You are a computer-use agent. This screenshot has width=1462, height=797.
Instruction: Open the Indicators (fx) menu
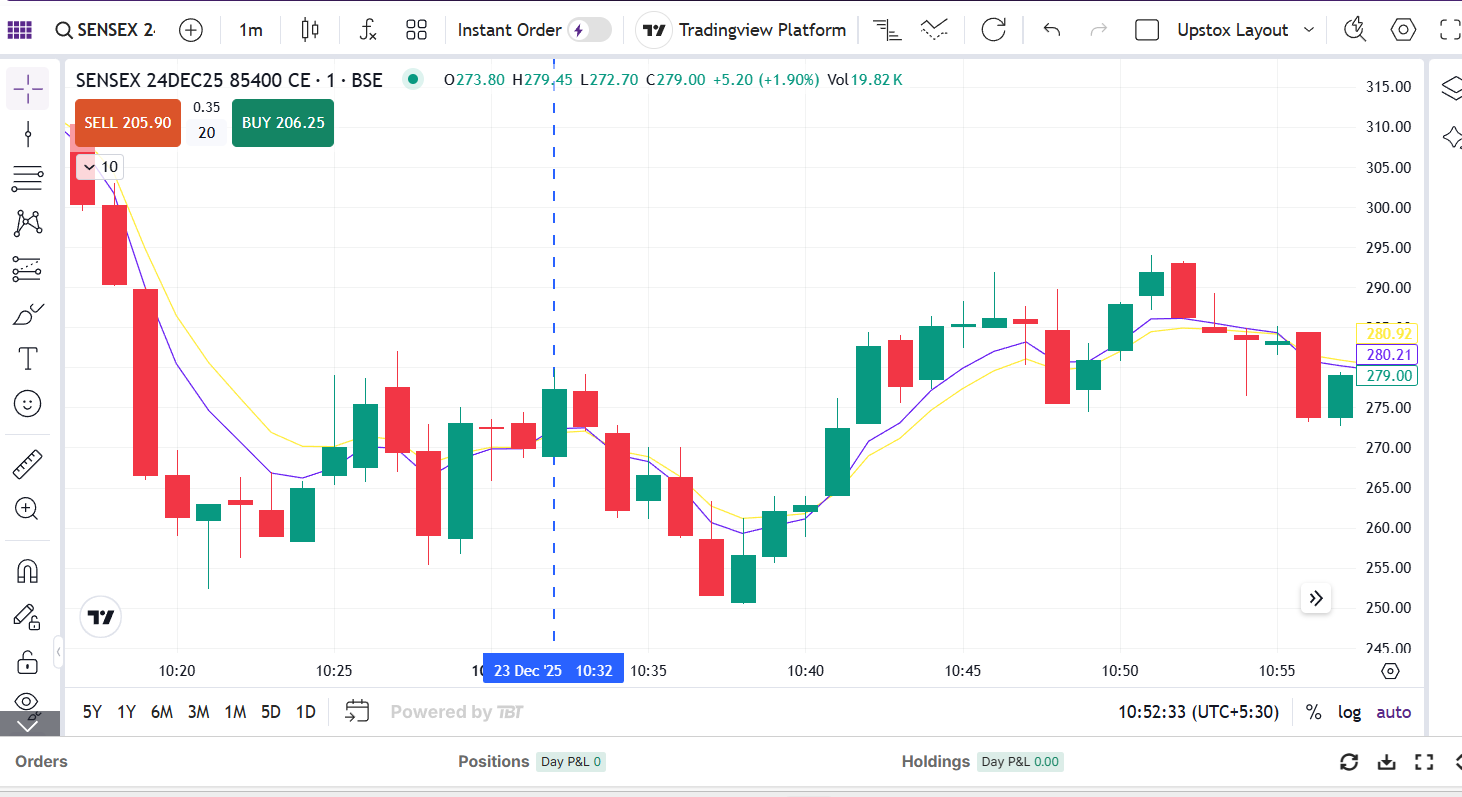point(368,30)
